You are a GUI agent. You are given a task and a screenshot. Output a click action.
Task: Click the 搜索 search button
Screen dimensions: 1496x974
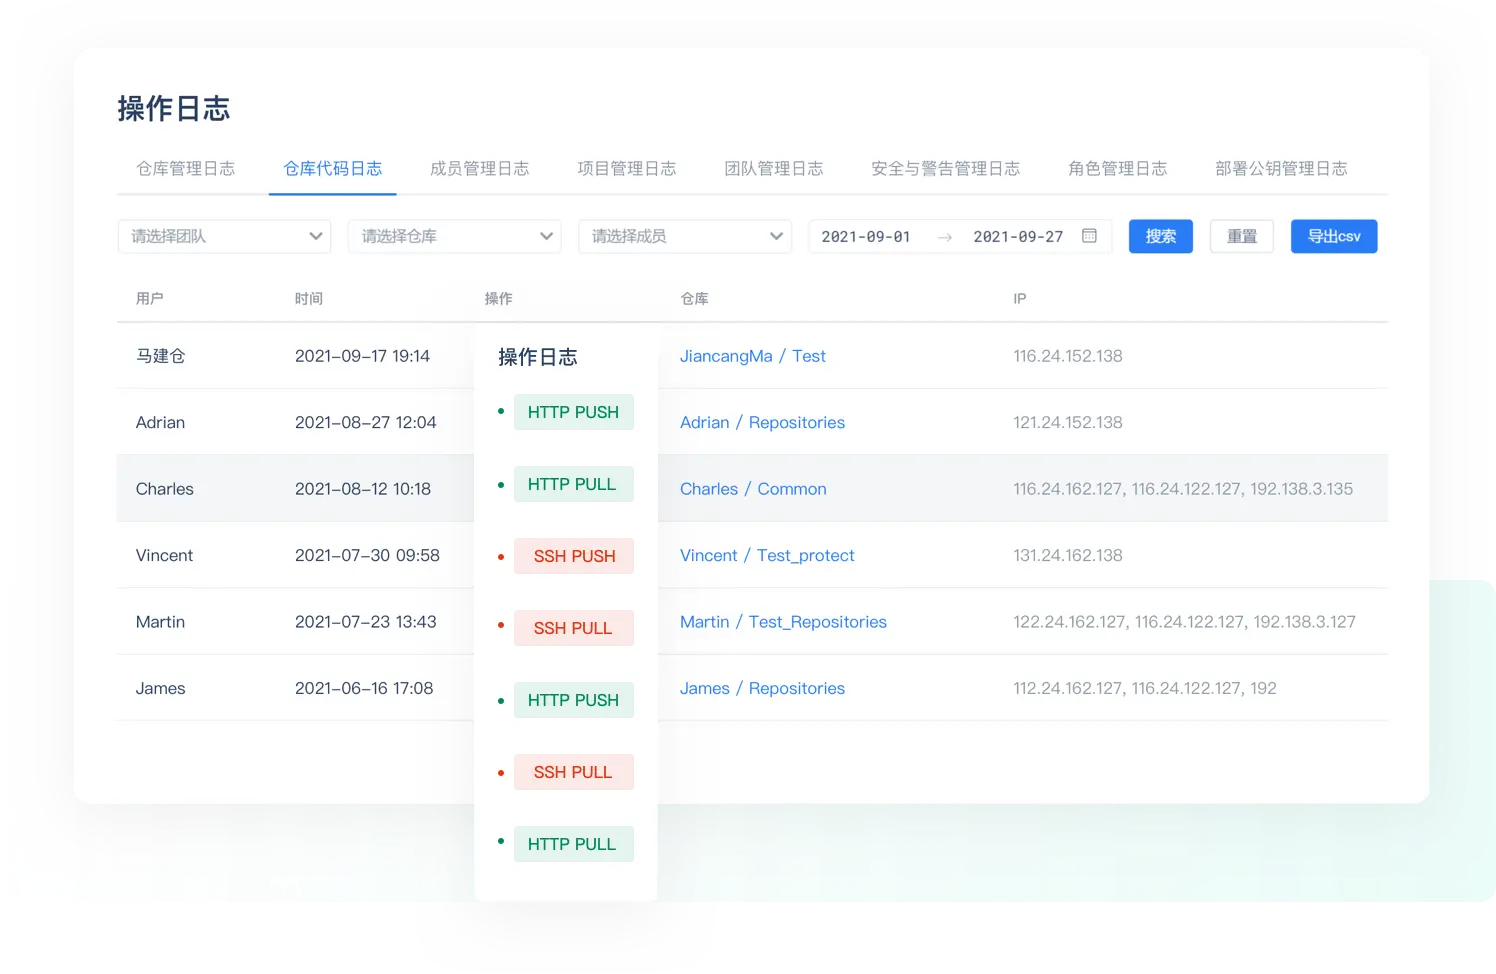[1160, 236]
